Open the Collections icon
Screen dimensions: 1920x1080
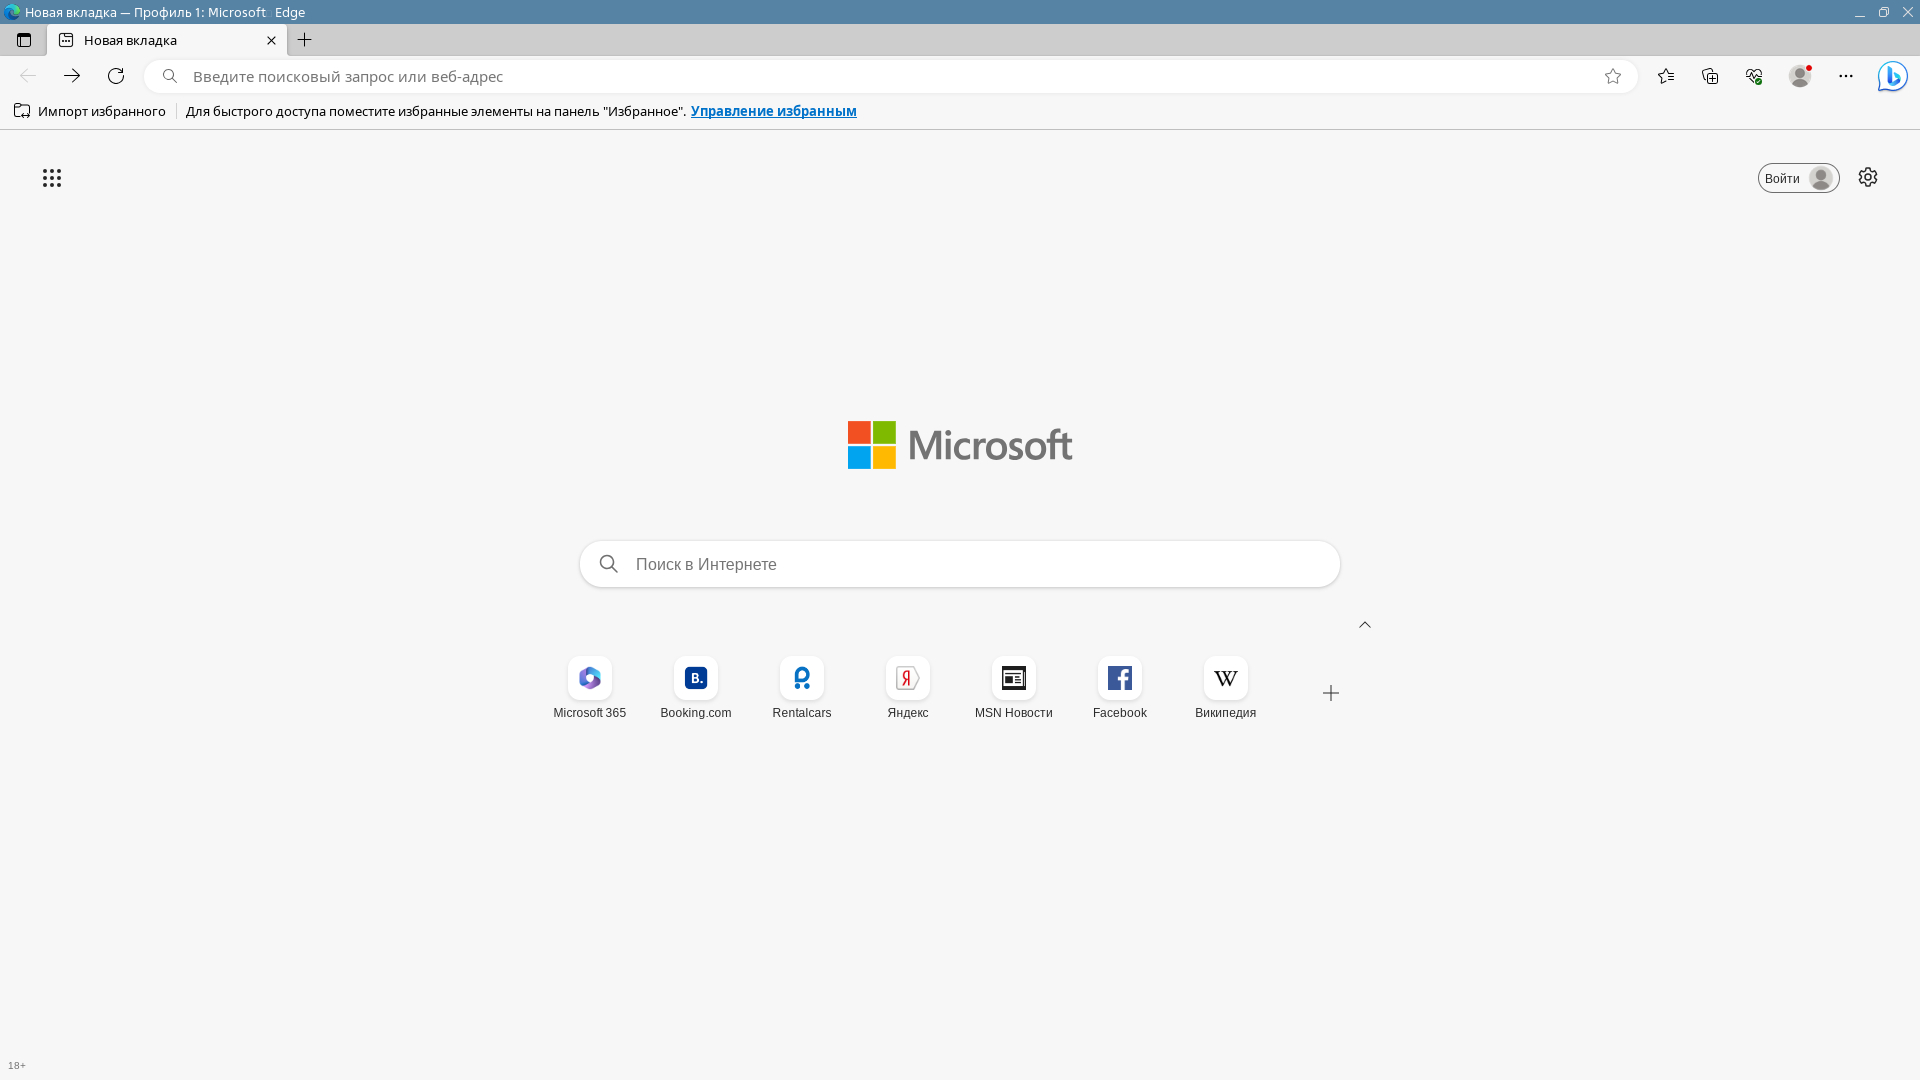1710,76
